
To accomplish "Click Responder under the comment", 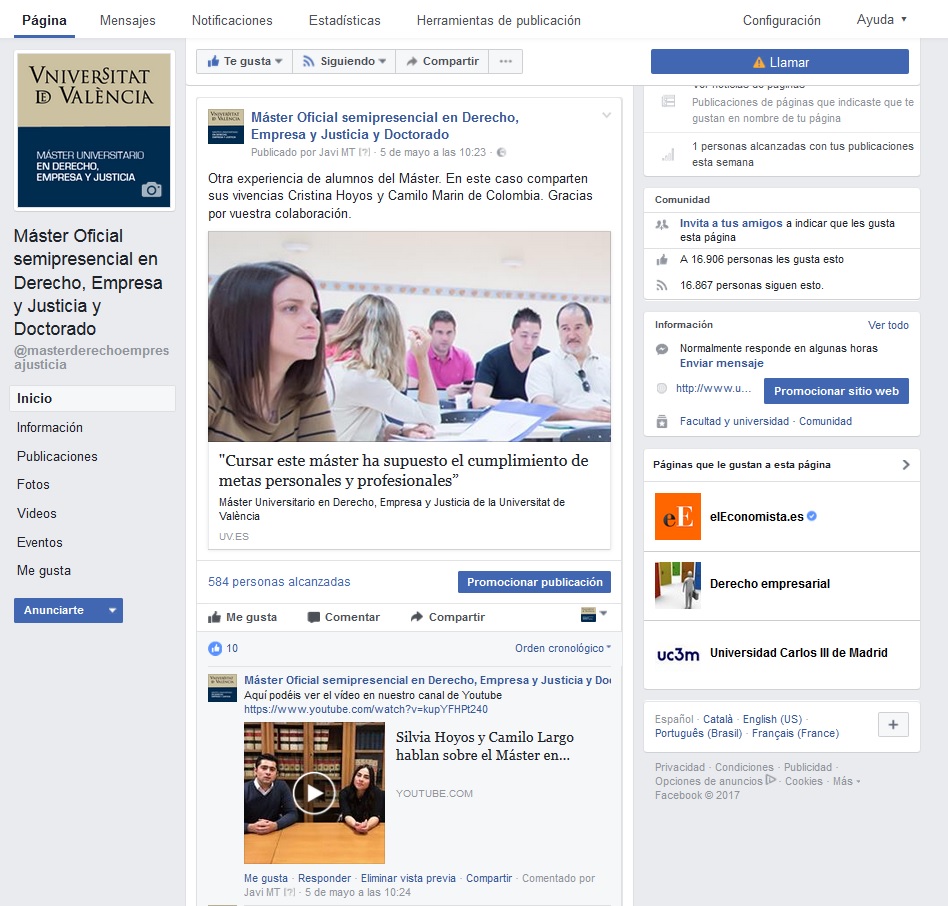I will point(324,878).
